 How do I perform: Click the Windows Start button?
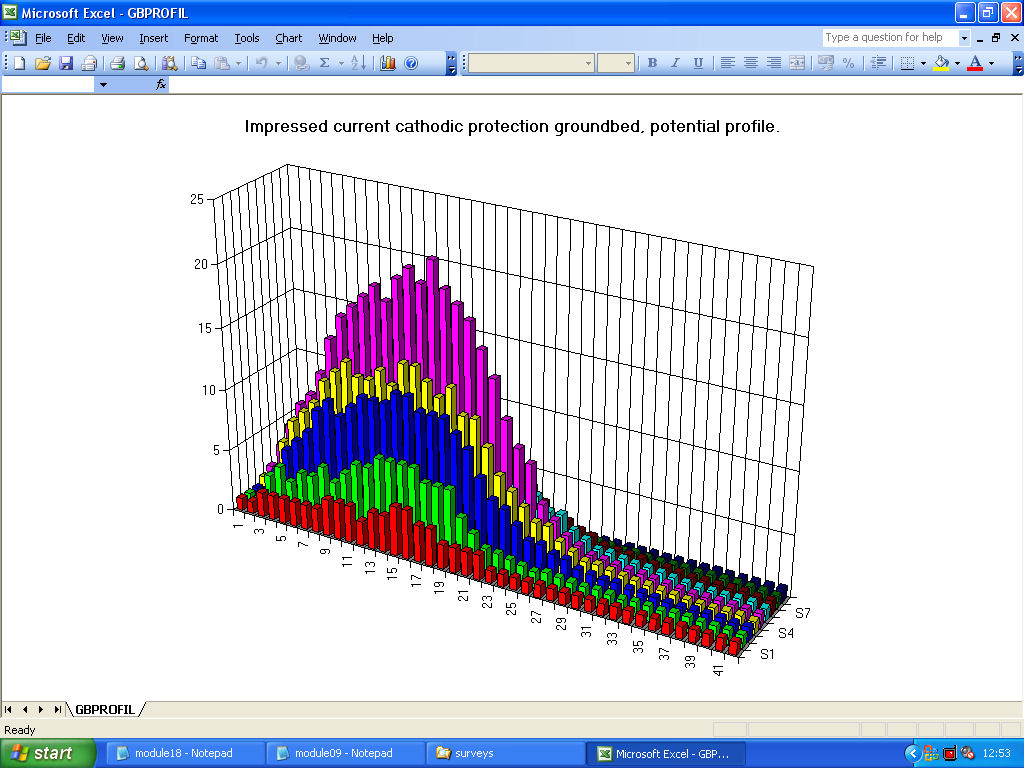[48, 753]
